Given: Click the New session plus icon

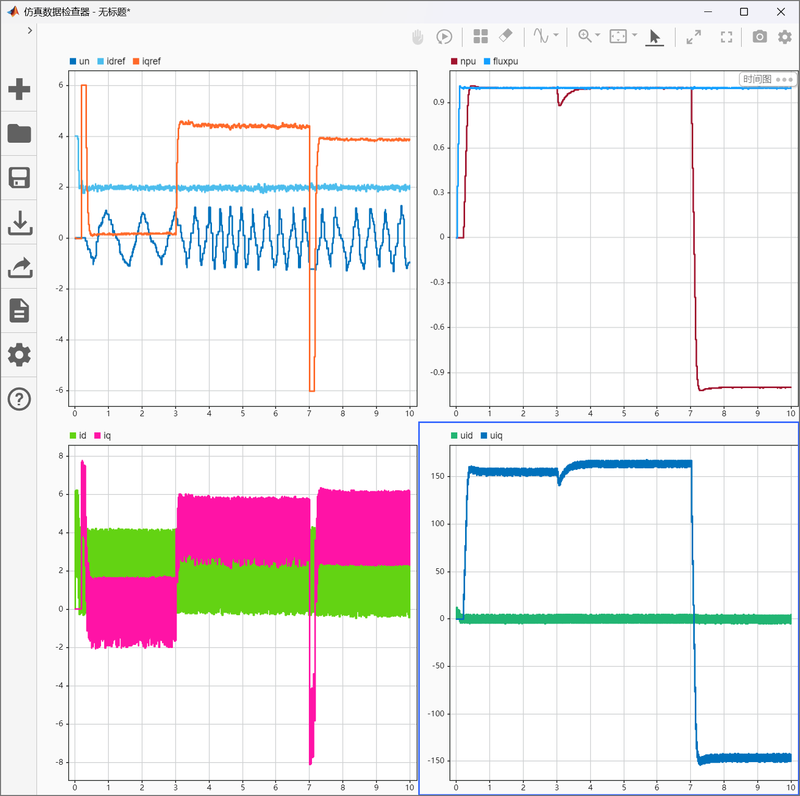Looking at the screenshot, I should (19, 89).
